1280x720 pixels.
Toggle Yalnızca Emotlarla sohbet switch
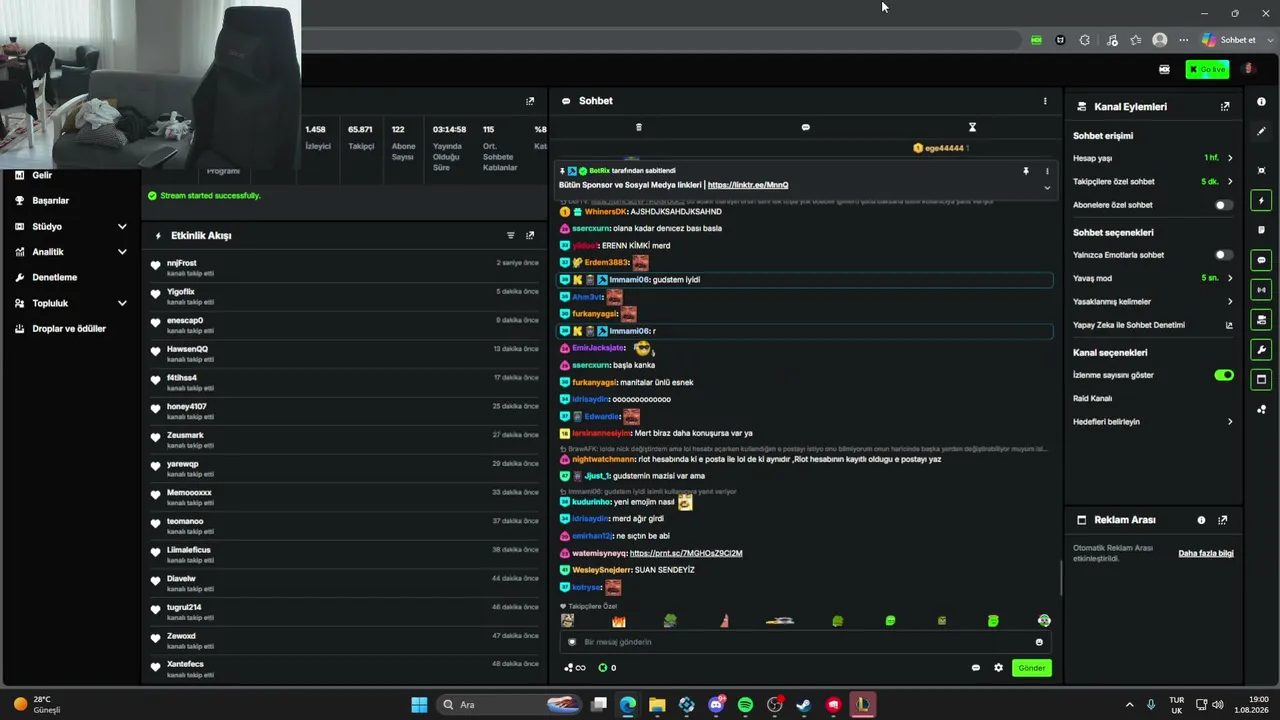1223,255
